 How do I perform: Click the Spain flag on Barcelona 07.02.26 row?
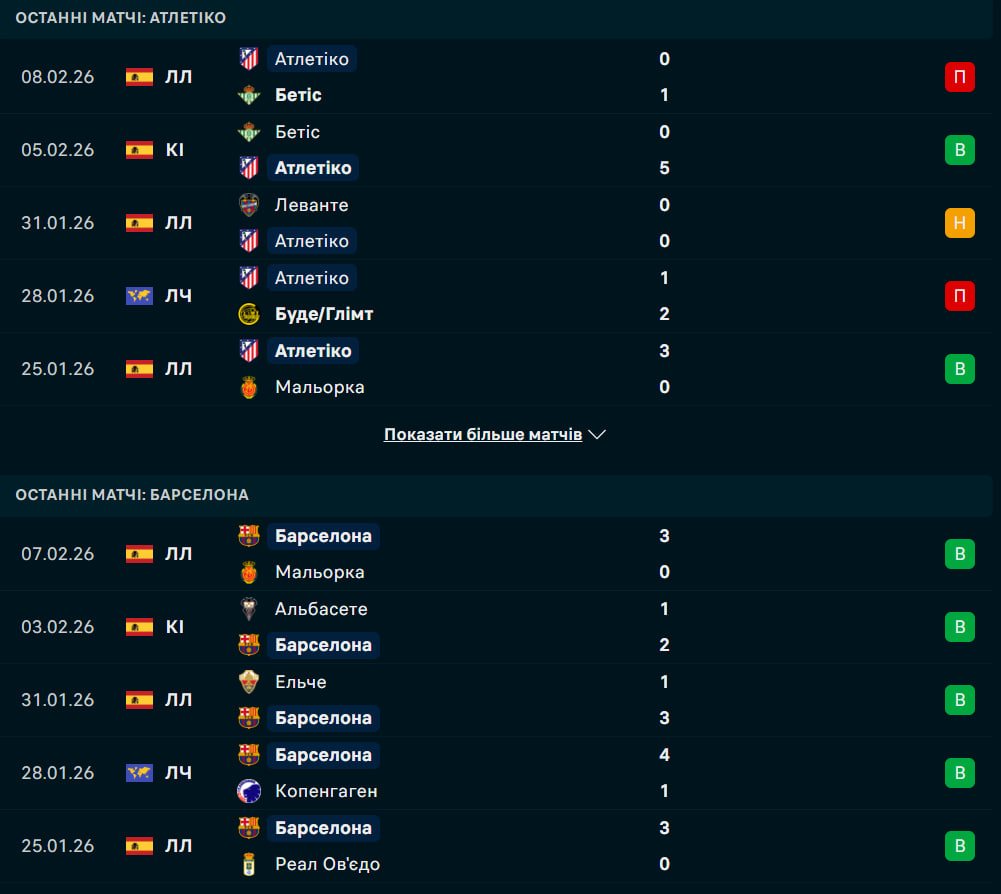coord(139,554)
